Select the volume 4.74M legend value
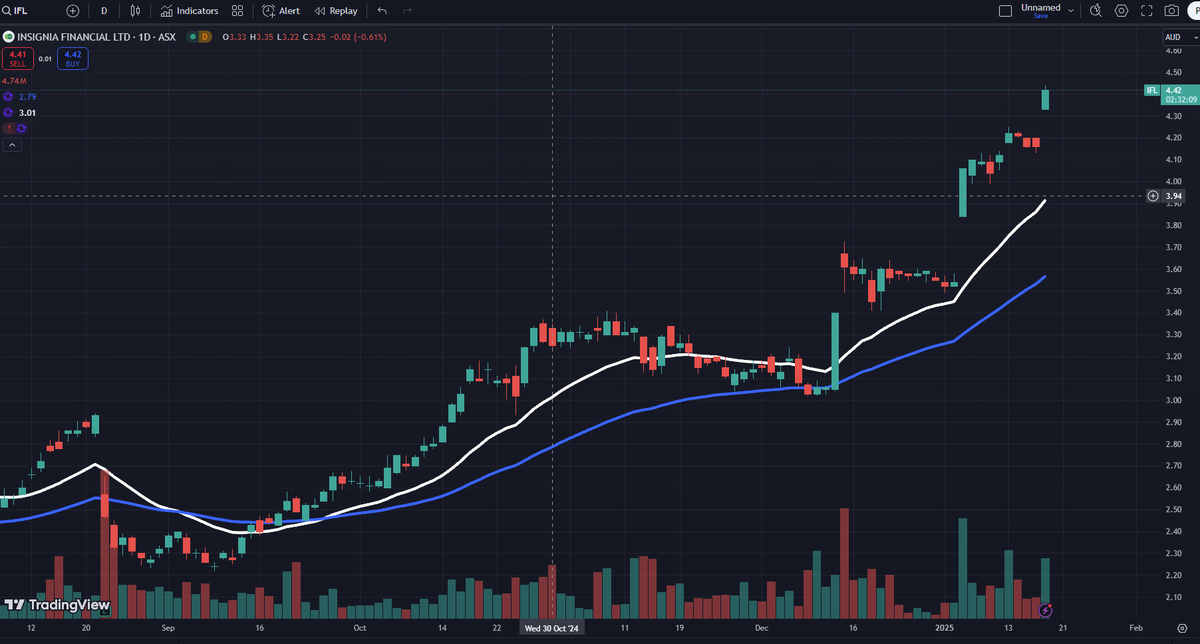The image size is (1200, 644). click(x=14, y=81)
